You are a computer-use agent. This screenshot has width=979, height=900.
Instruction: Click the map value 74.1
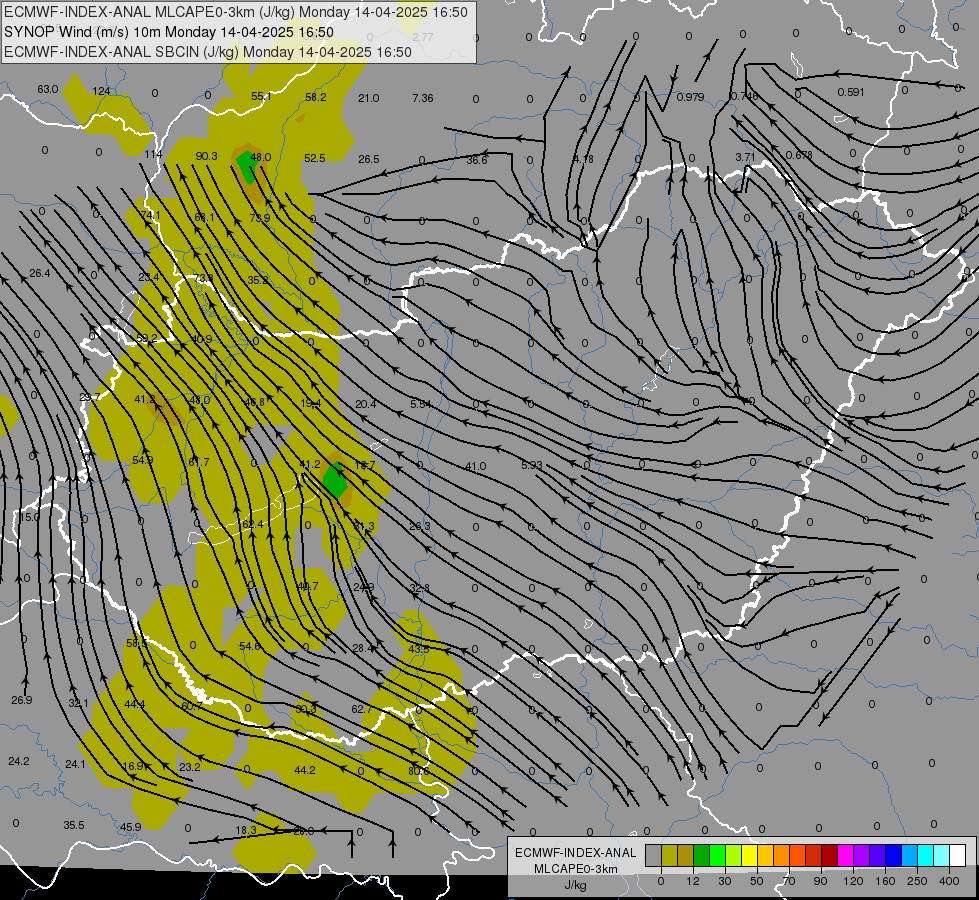[150, 215]
